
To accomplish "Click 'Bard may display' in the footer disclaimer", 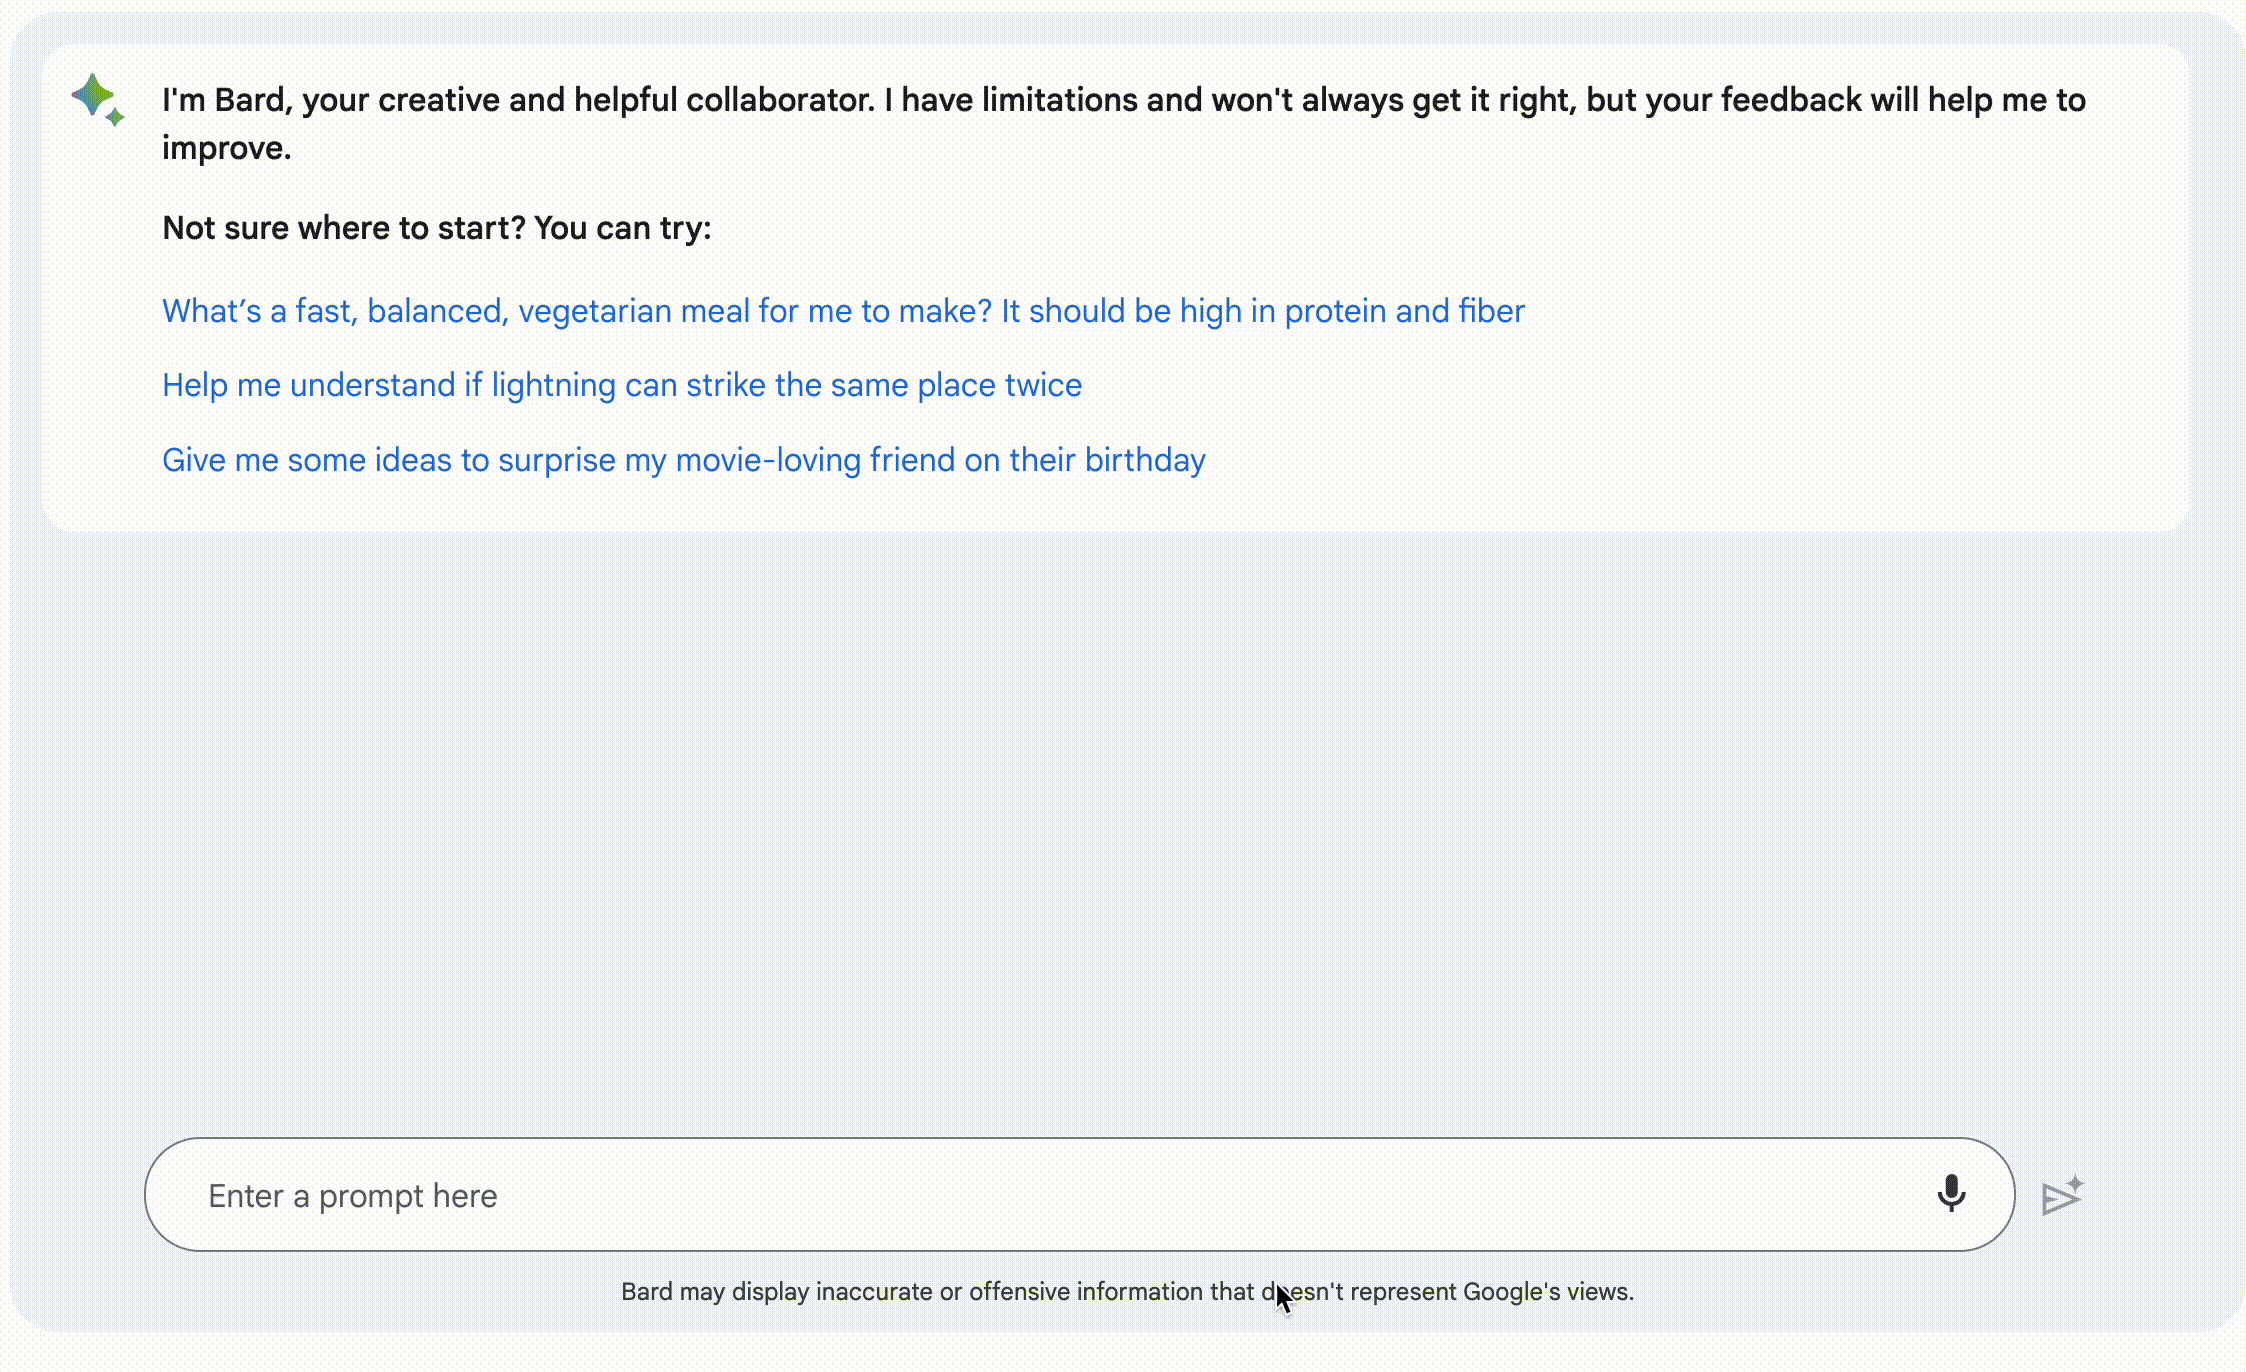I will (x=714, y=1292).
